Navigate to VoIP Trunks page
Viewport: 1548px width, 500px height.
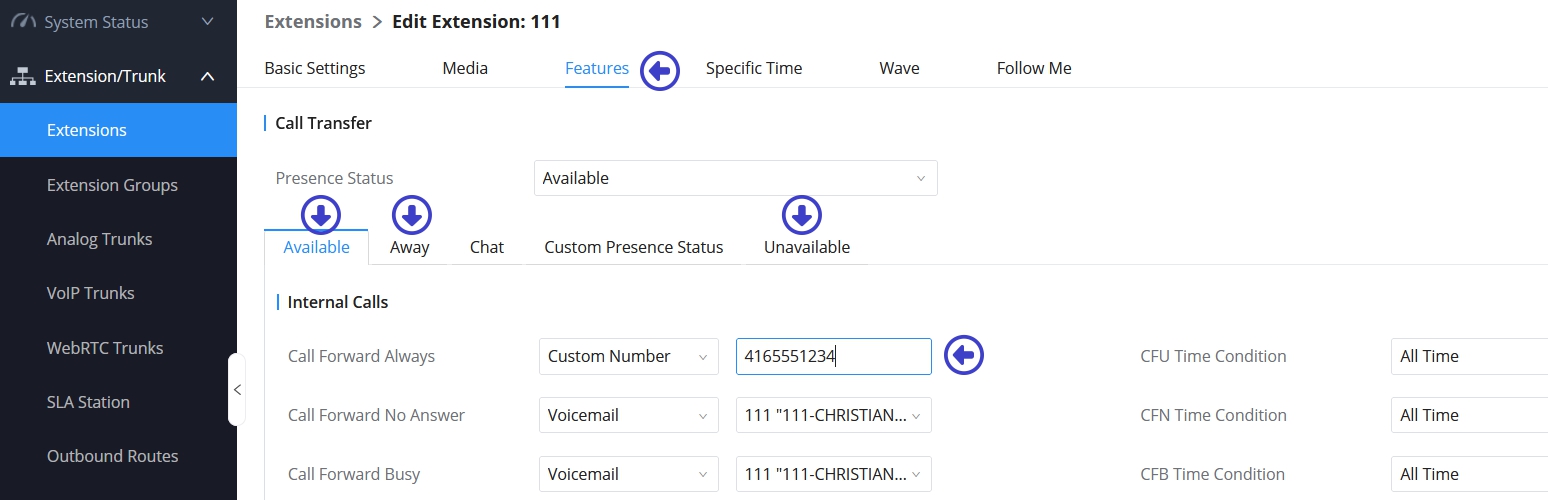(x=90, y=293)
